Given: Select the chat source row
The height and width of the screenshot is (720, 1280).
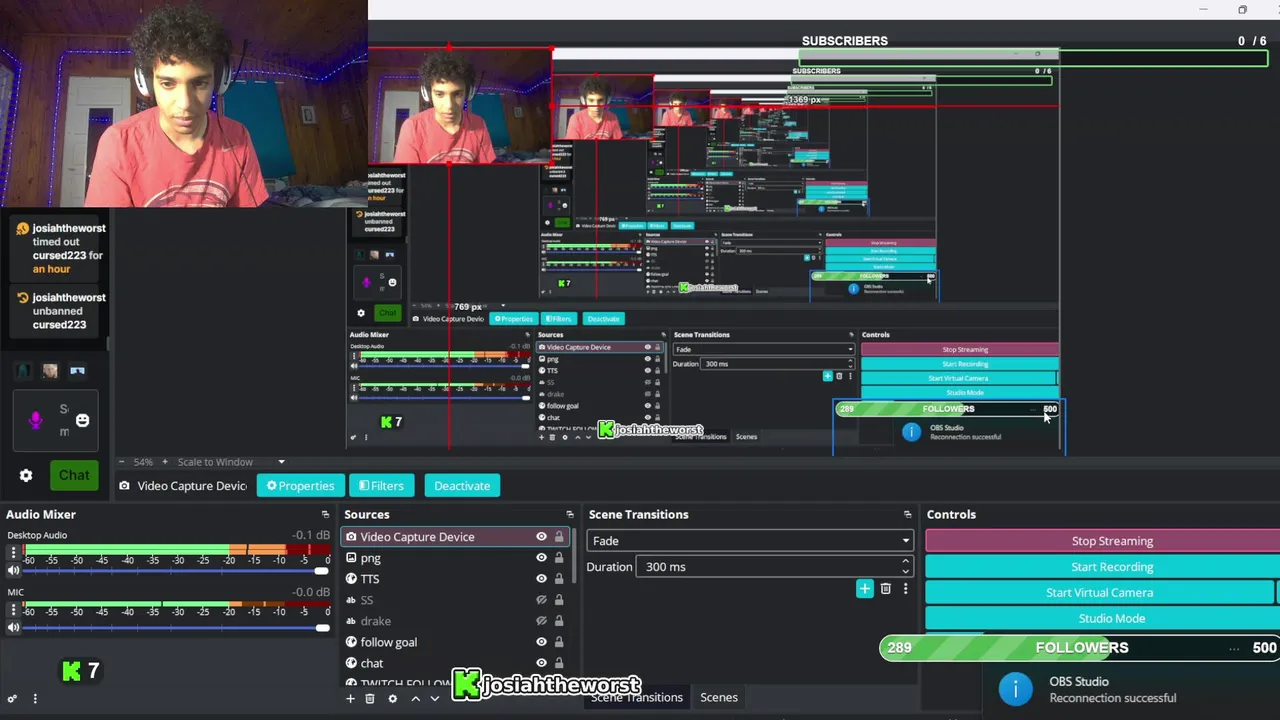Looking at the screenshot, I should pos(457,663).
